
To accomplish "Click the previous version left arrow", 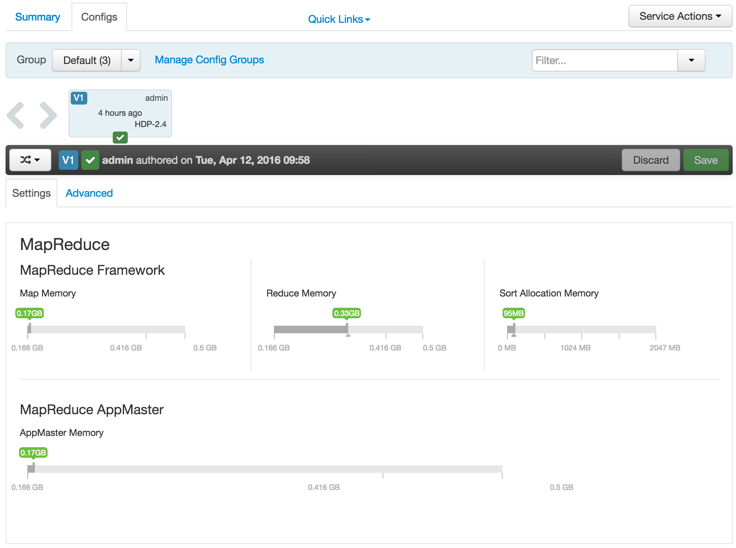I will tap(16, 115).
